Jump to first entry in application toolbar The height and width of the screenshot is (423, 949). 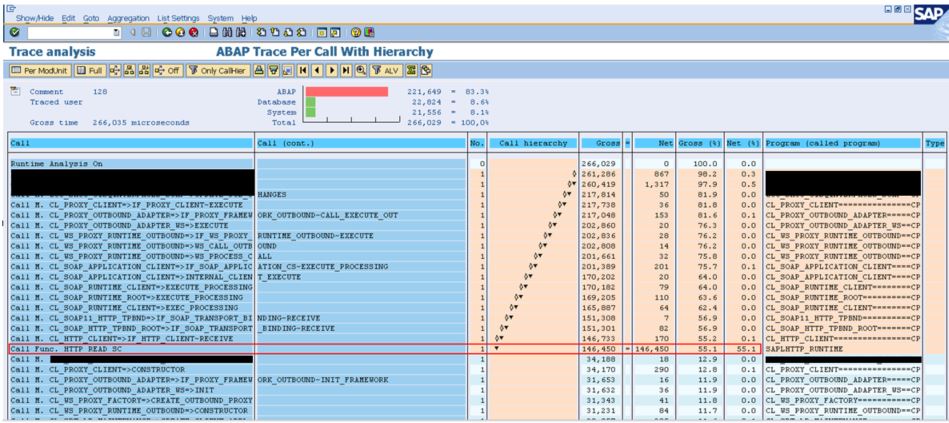pos(303,71)
